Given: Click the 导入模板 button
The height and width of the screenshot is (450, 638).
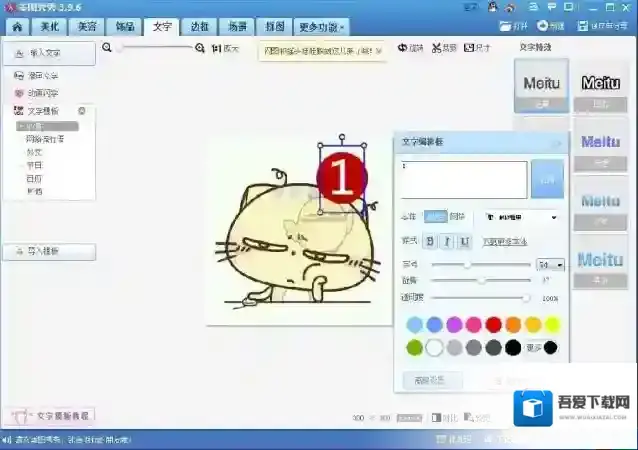Looking at the screenshot, I should pos(49,251).
